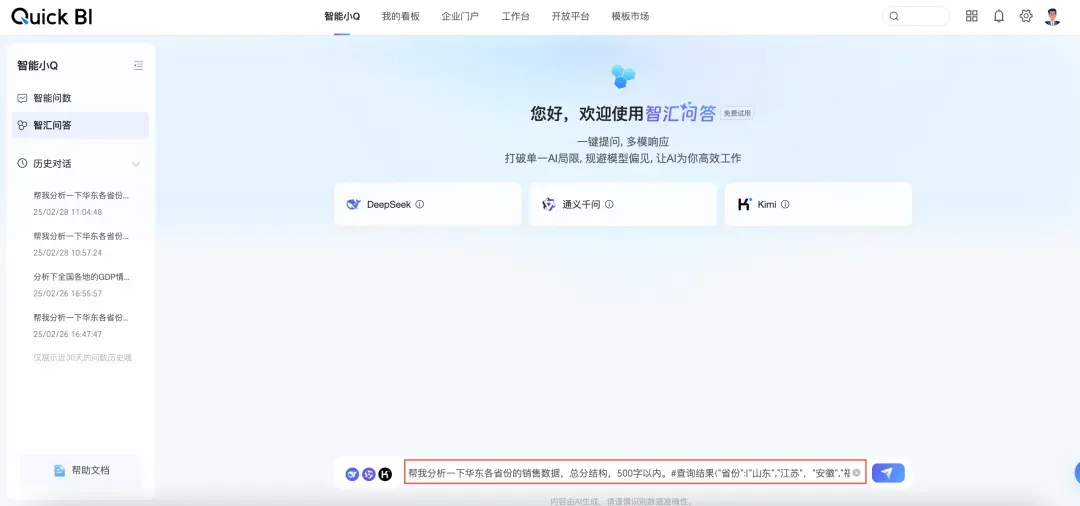Go to 模板市场 tab

(x=630, y=17)
